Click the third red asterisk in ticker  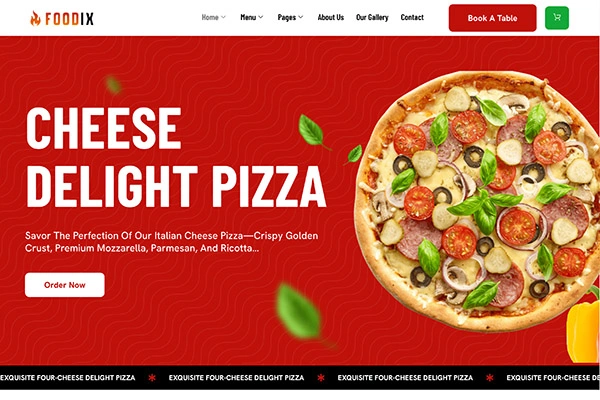click(489, 378)
